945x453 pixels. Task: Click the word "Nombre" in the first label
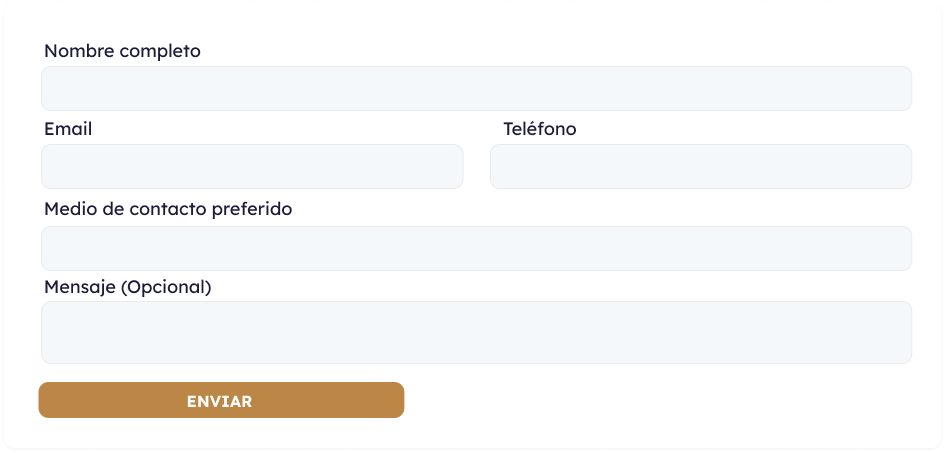point(78,51)
